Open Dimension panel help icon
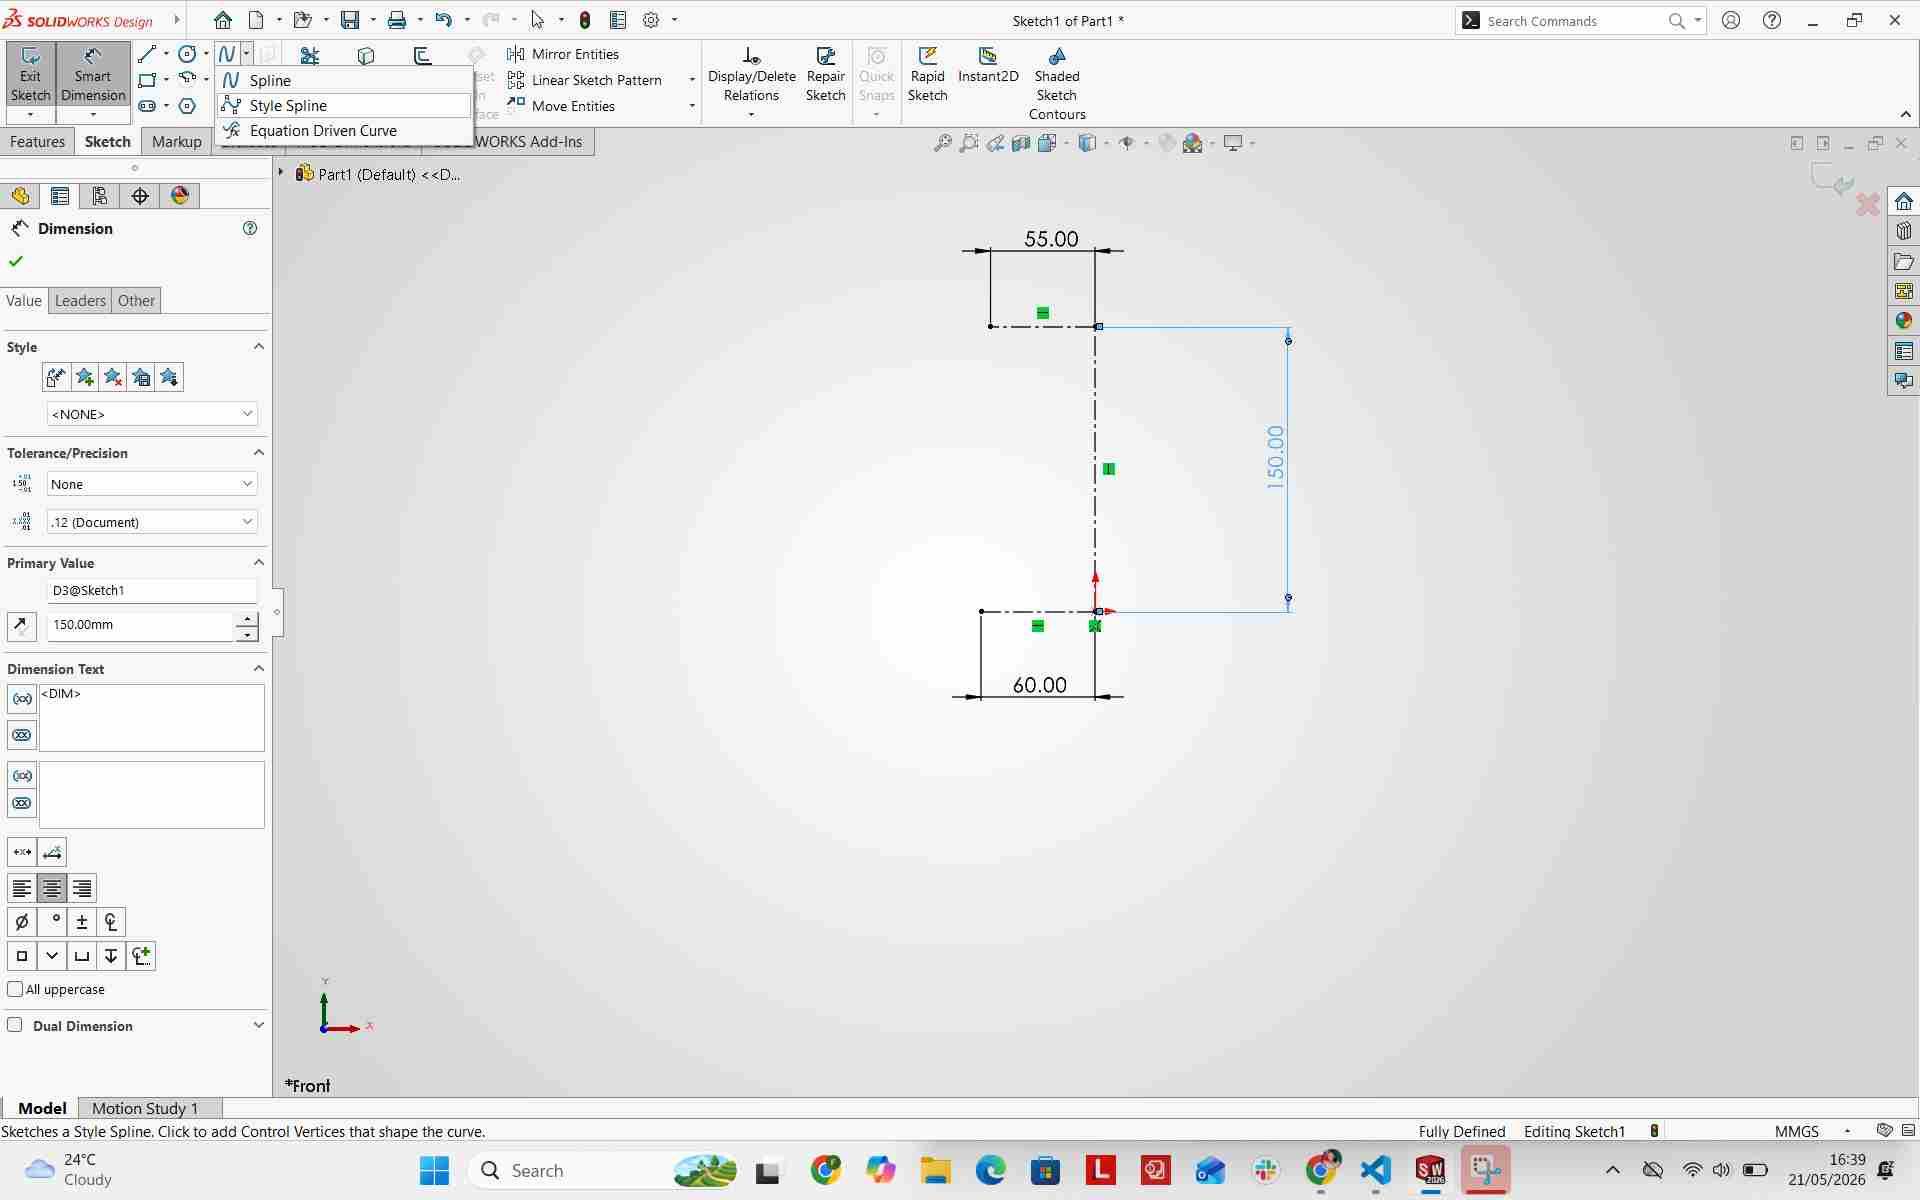This screenshot has width=1920, height=1200. click(250, 228)
